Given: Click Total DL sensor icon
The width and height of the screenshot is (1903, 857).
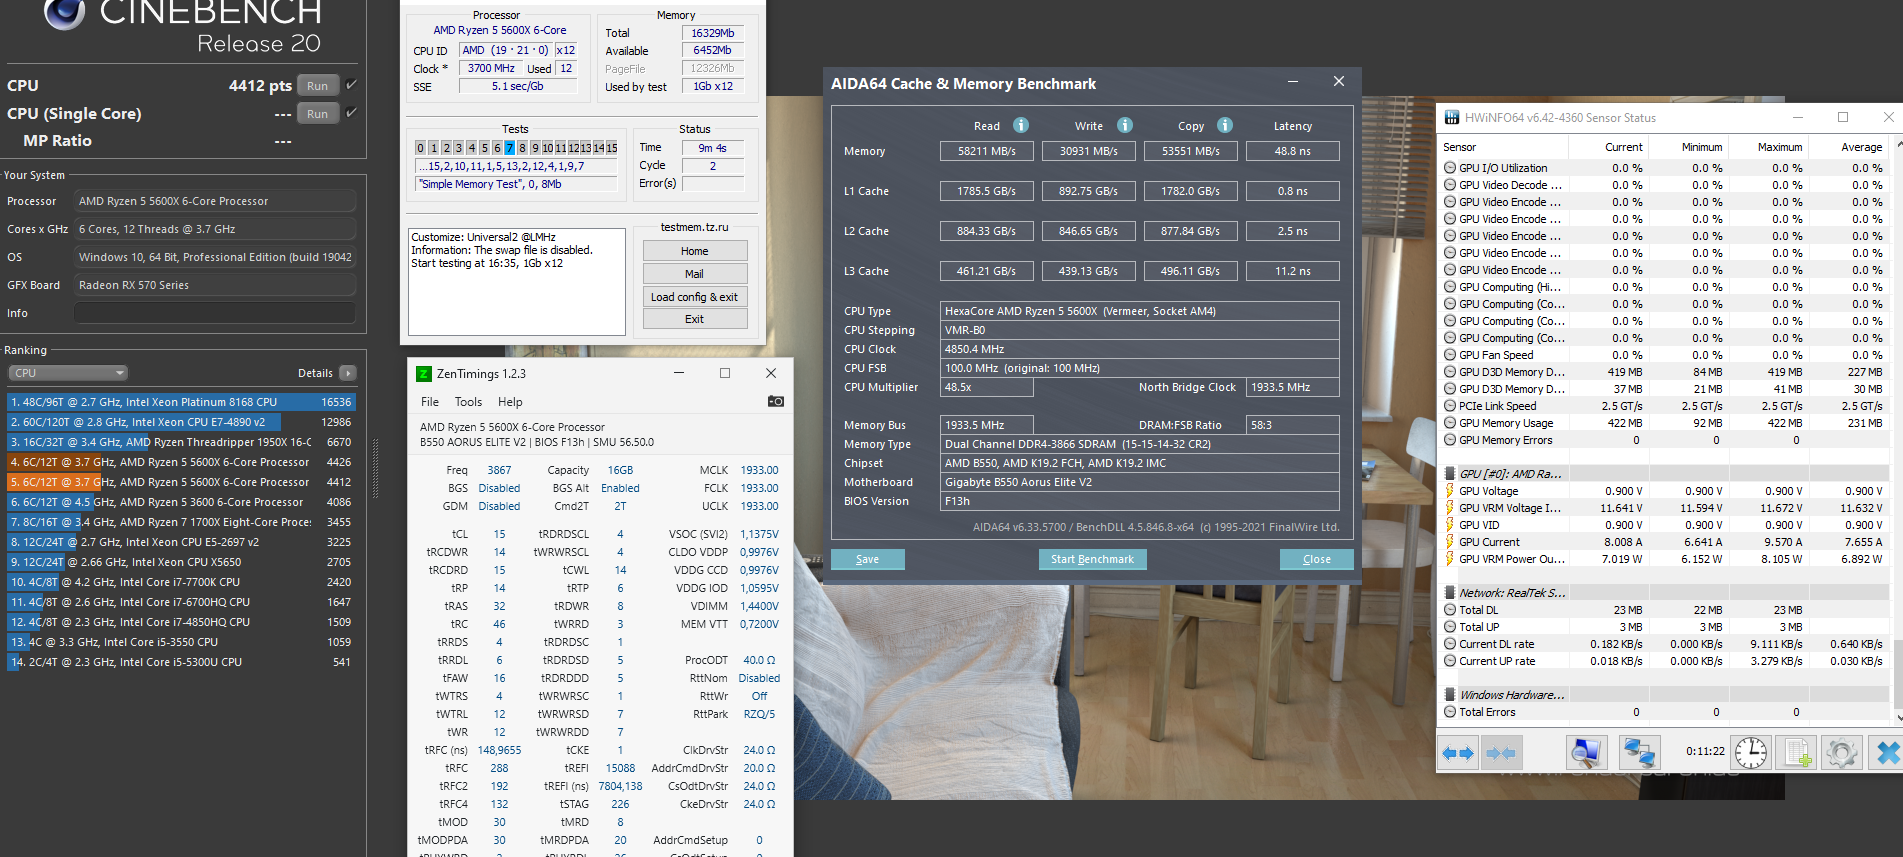Looking at the screenshot, I should [1450, 610].
